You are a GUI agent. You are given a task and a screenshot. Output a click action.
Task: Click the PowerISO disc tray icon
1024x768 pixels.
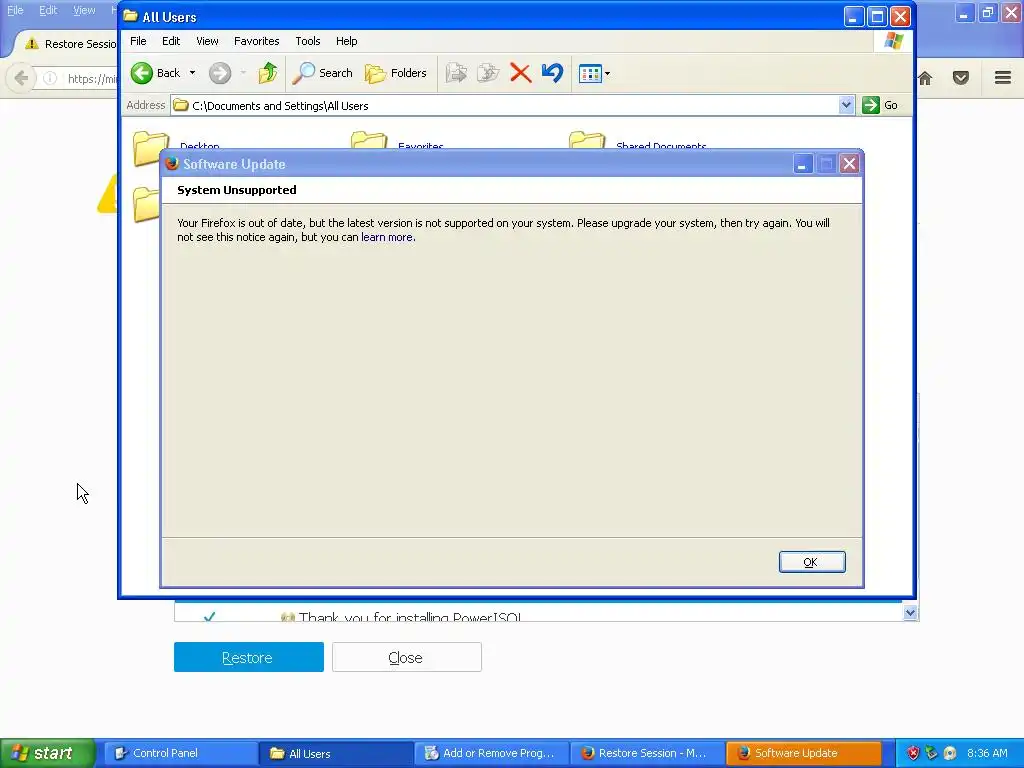click(x=950, y=753)
